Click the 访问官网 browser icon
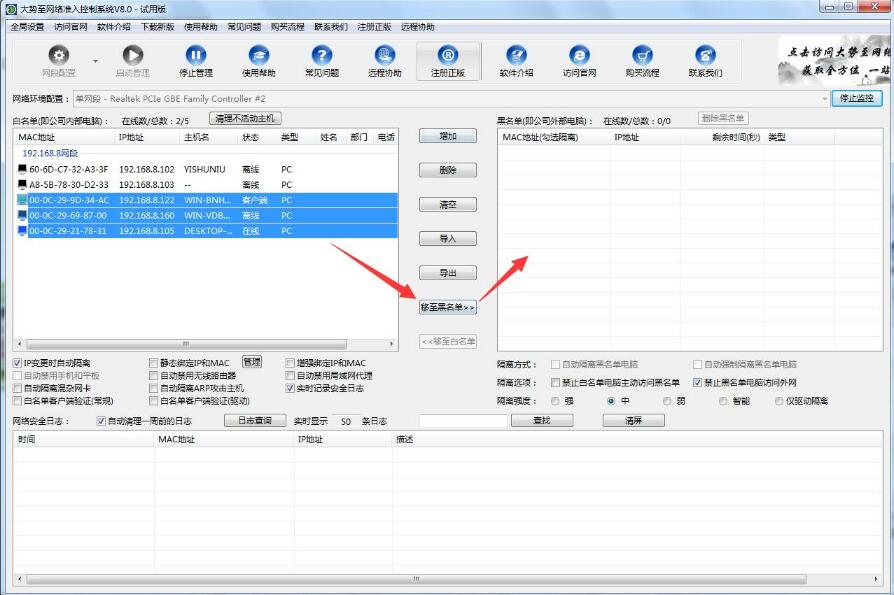The width and height of the screenshot is (894, 595). pyautogui.click(x=579, y=55)
